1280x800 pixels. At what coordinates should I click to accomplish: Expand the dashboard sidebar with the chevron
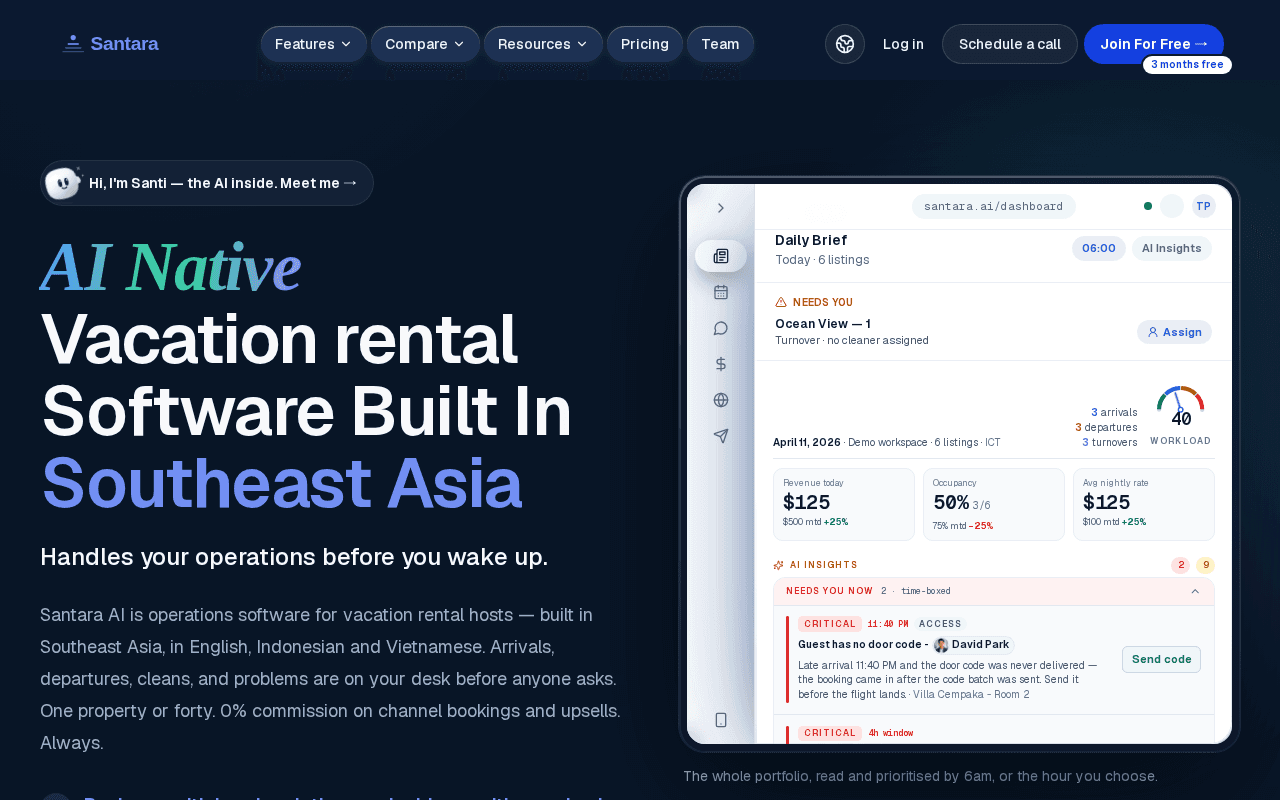(x=721, y=208)
